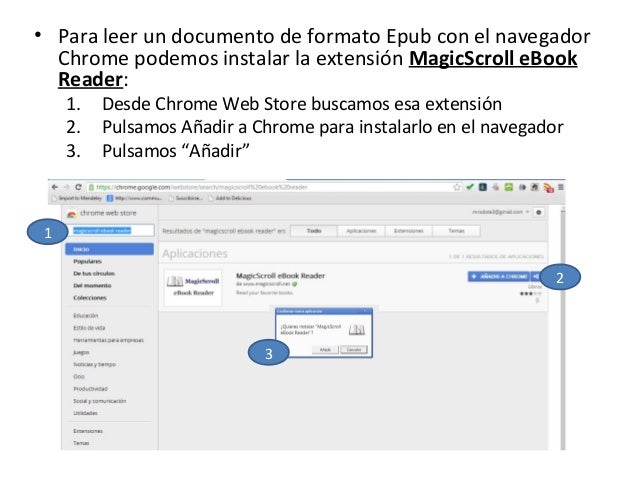Viewport: 638px width, 479px height.
Task: Click the star rating of MagicScroll
Action: 531,293
